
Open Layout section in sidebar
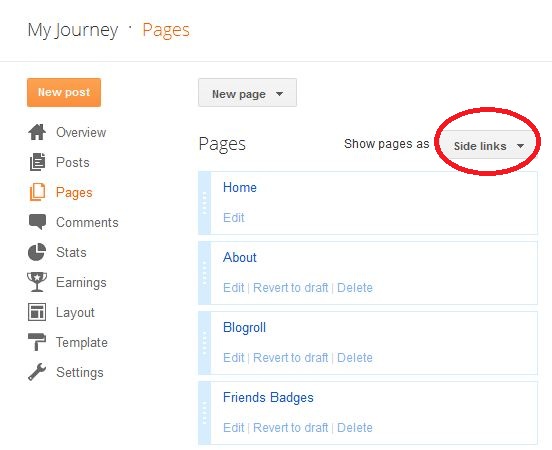click(x=75, y=313)
